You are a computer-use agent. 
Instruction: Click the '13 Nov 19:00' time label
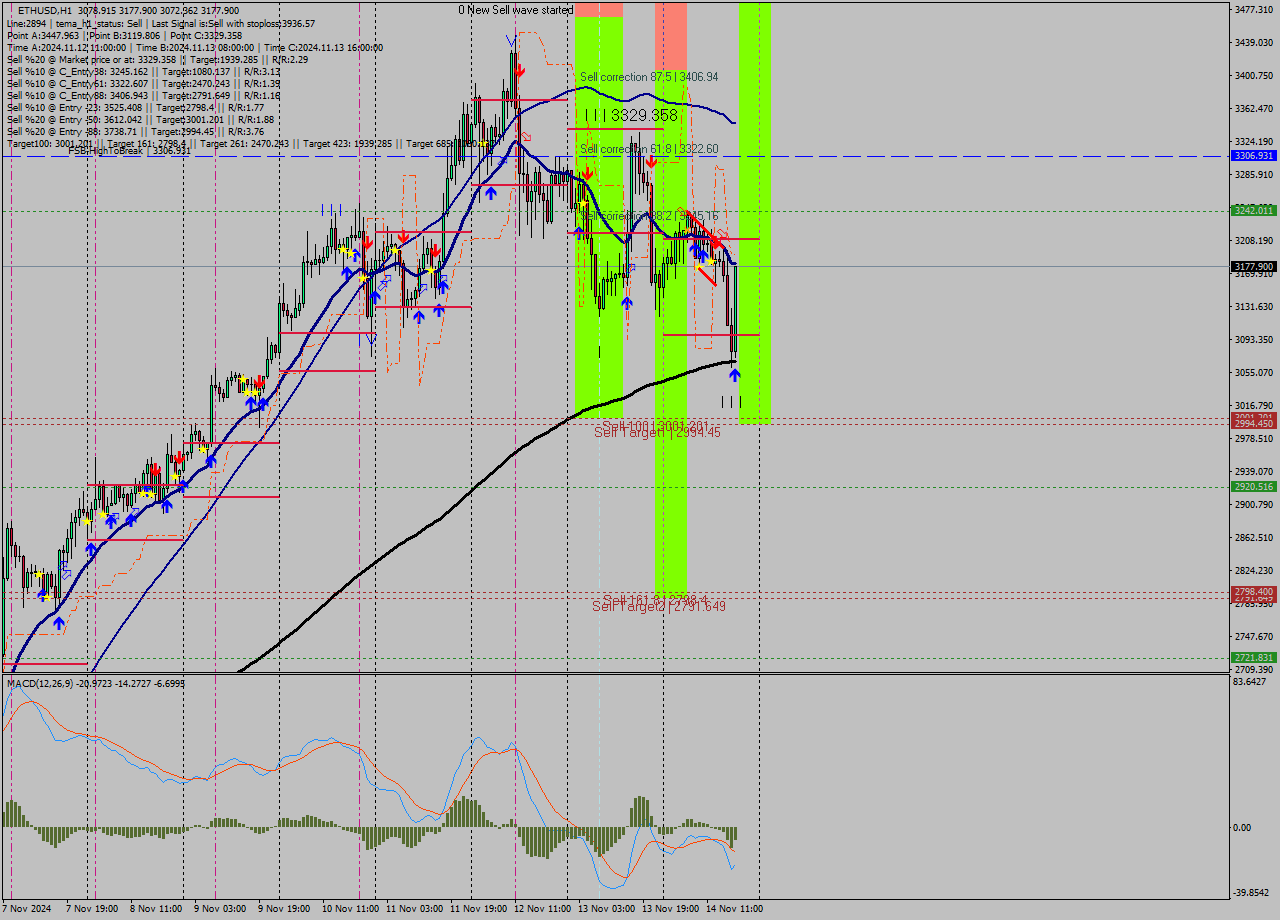[670, 909]
